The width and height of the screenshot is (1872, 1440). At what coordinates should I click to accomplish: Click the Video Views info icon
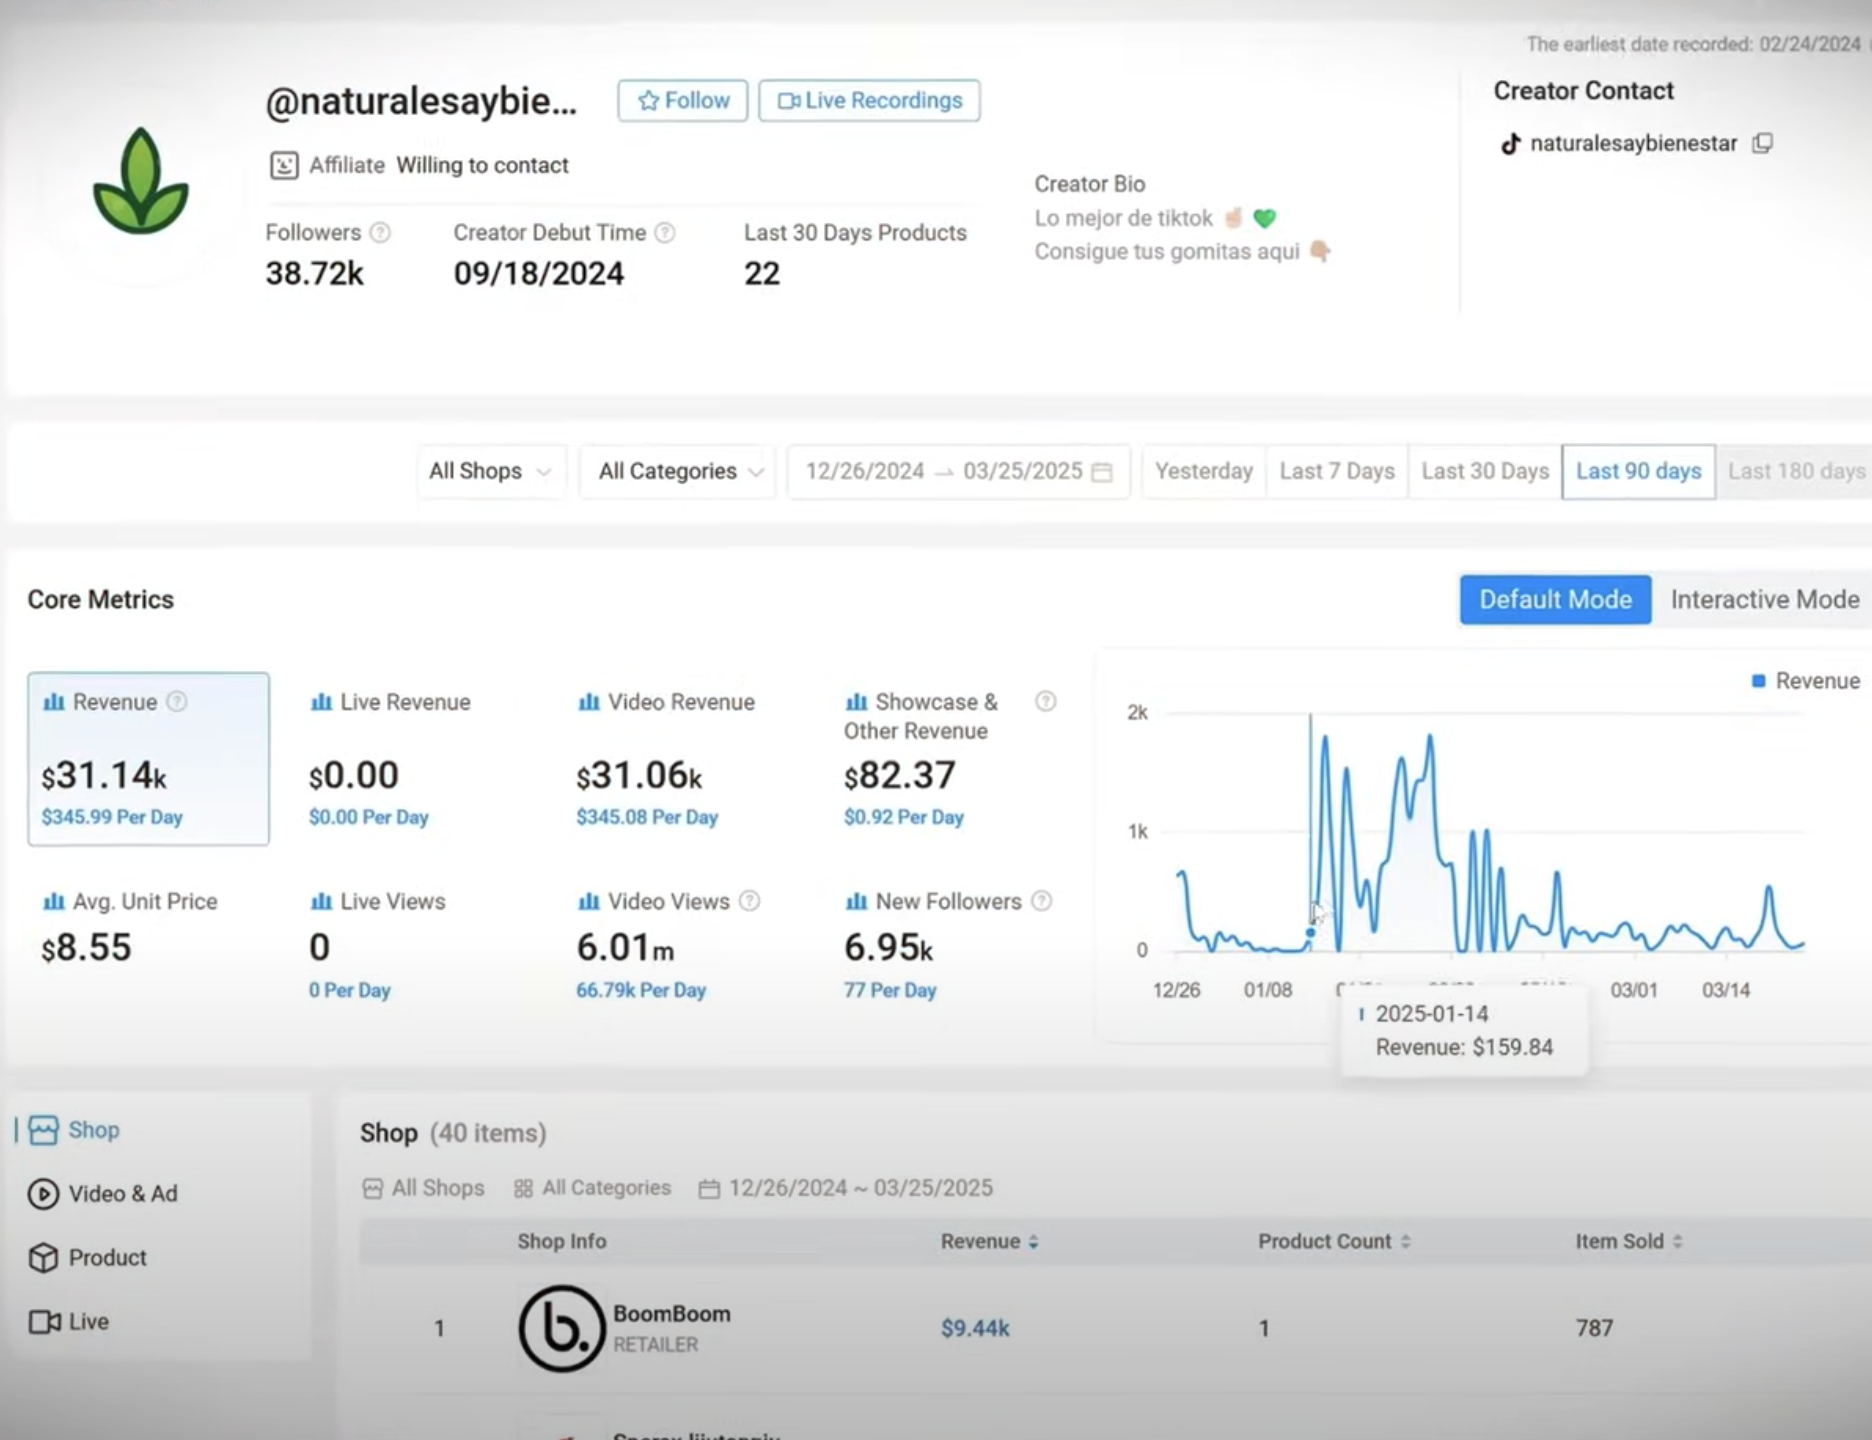point(749,901)
